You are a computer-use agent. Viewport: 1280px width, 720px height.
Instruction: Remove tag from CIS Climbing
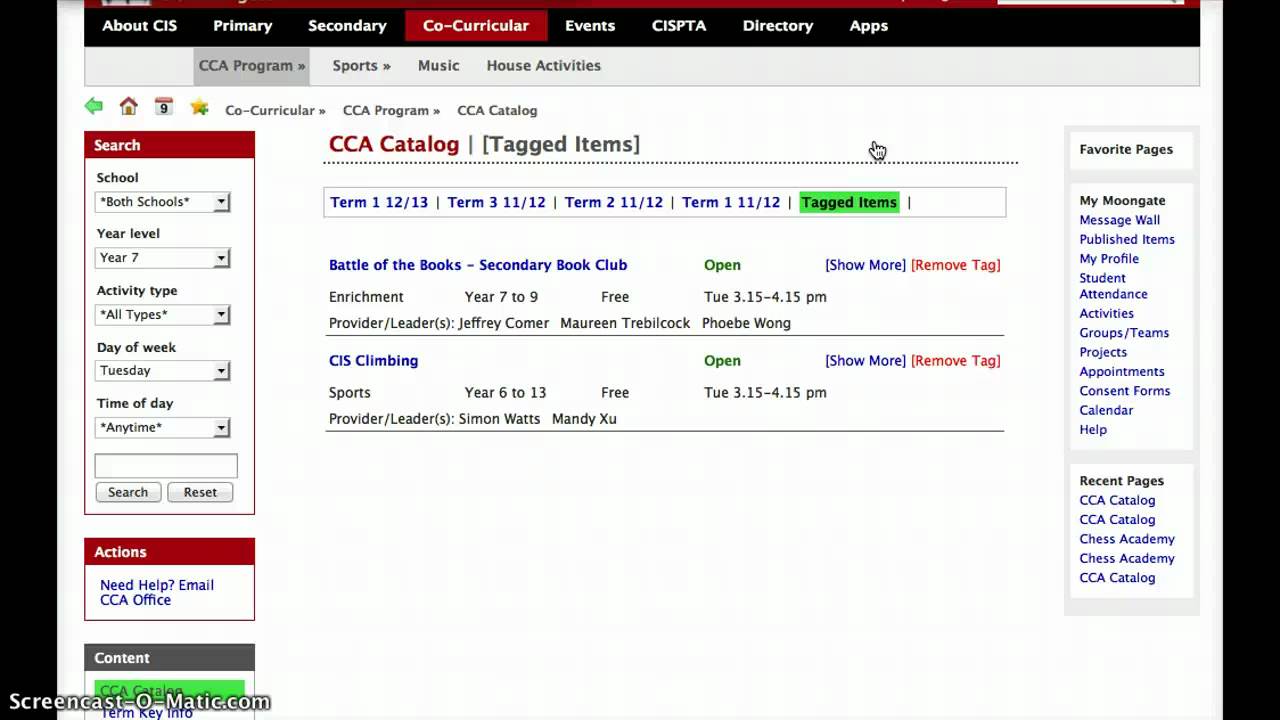pyautogui.click(x=955, y=361)
